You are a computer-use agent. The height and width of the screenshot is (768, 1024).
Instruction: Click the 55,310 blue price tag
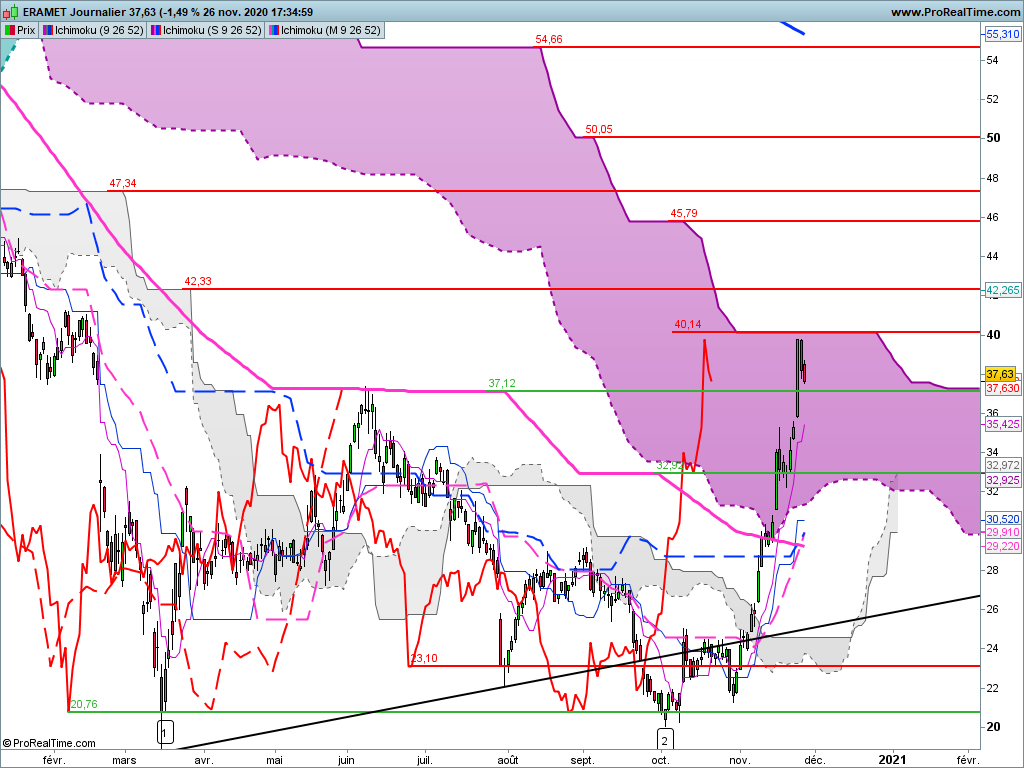(x=1002, y=34)
